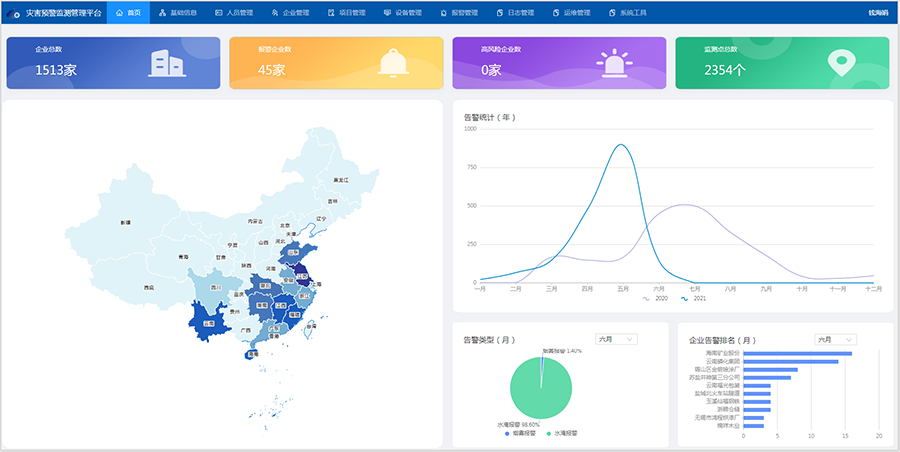The image size is (900, 452).
Task: Click the platform logo icon in header
Action: (x=14, y=14)
